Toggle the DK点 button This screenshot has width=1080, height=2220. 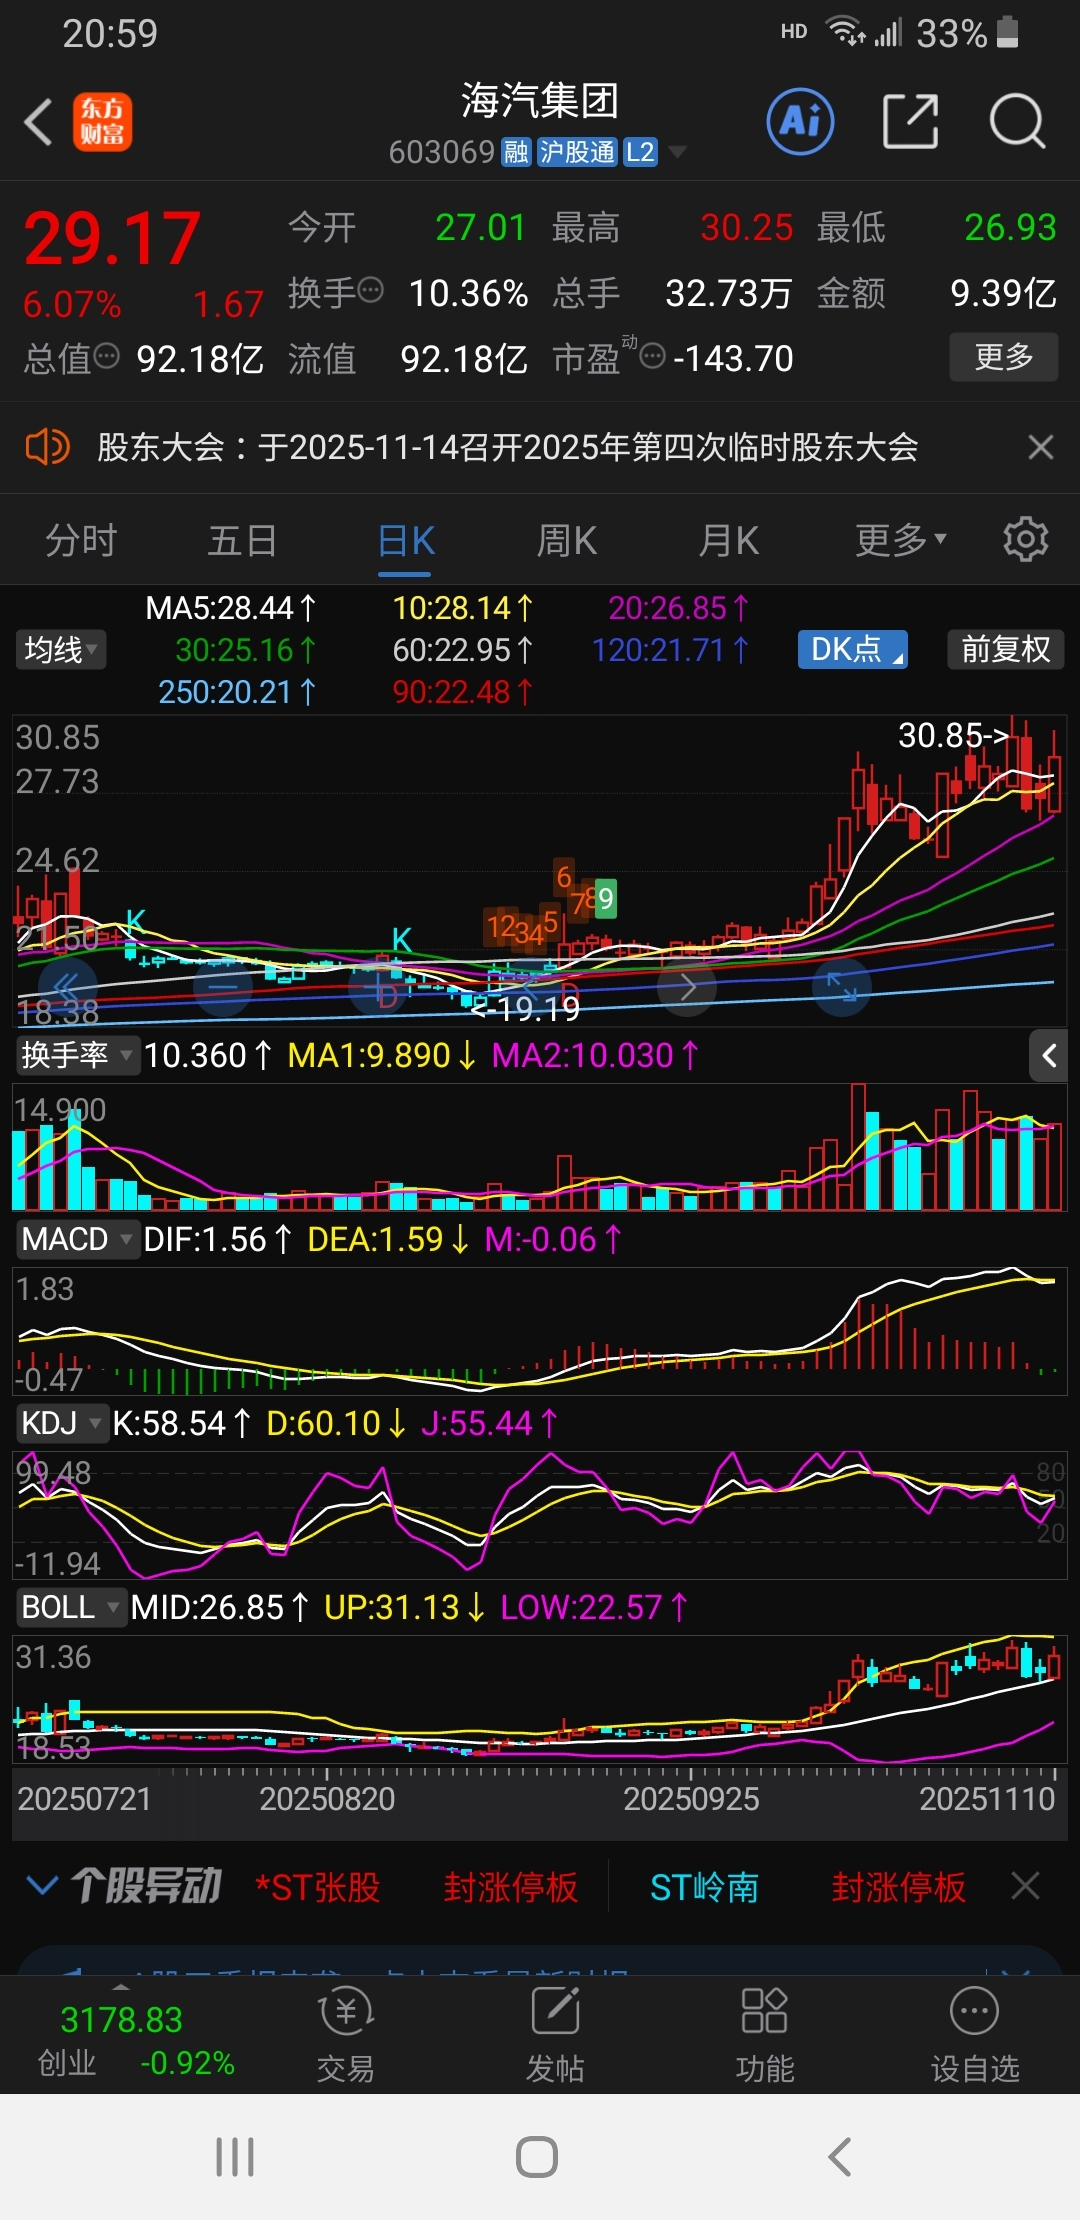(853, 650)
